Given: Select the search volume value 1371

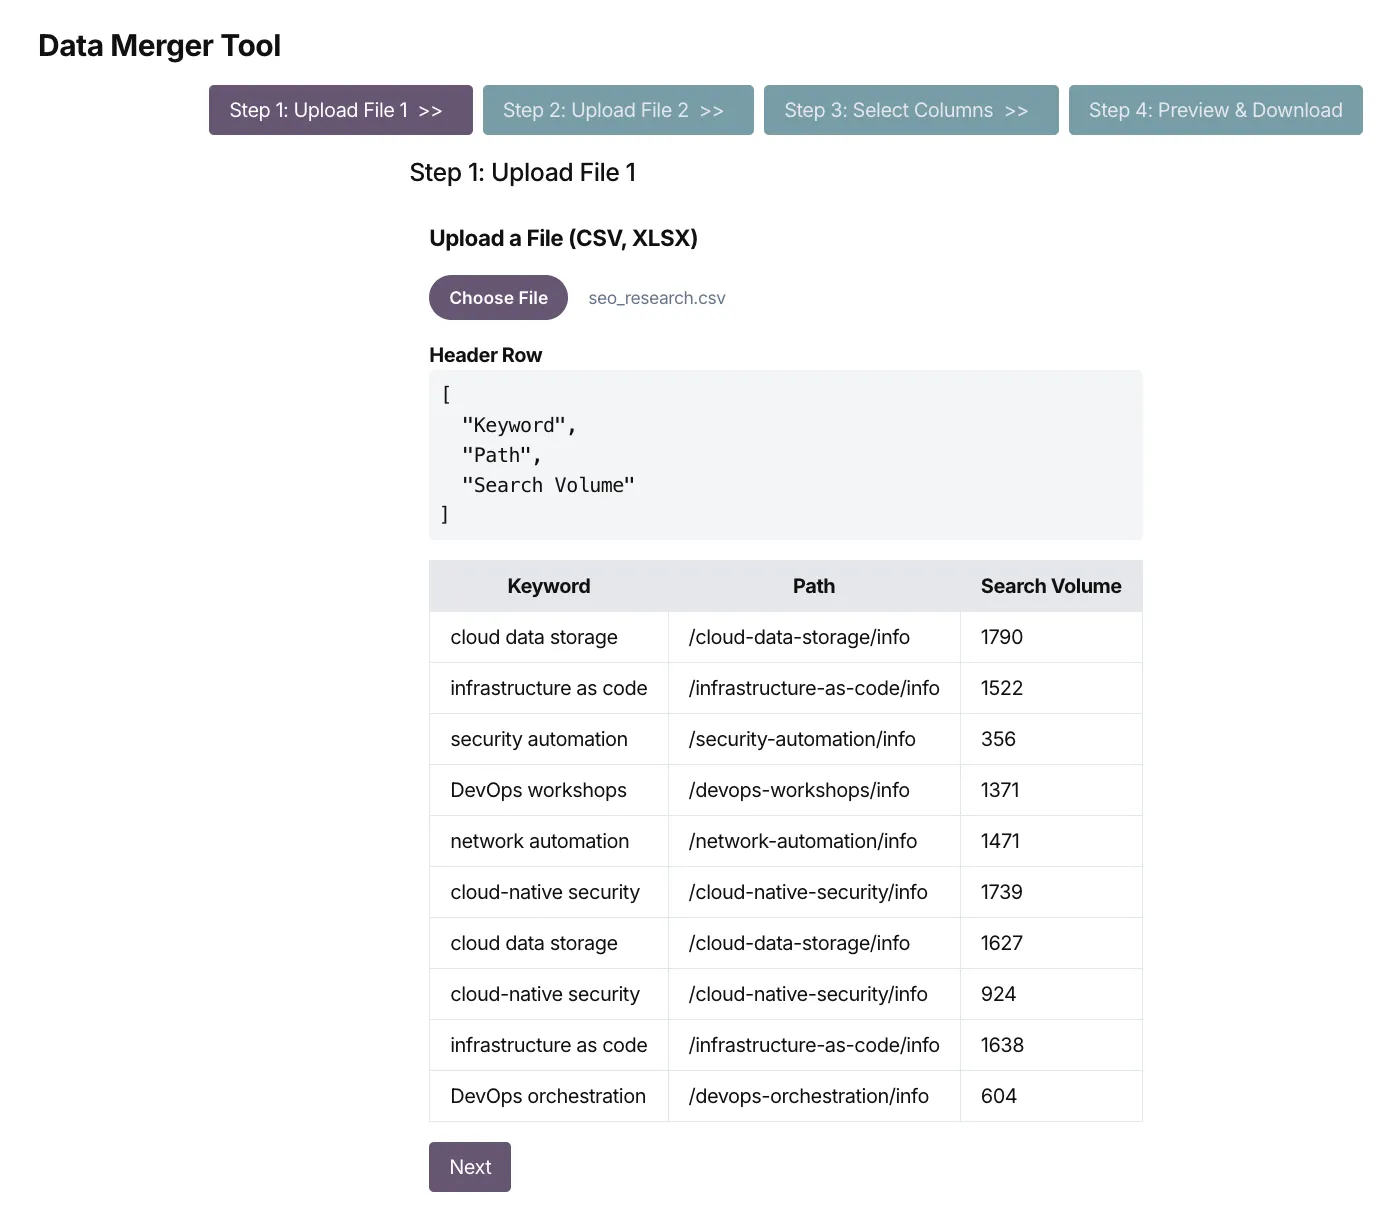Looking at the screenshot, I should coord(1051,790).
